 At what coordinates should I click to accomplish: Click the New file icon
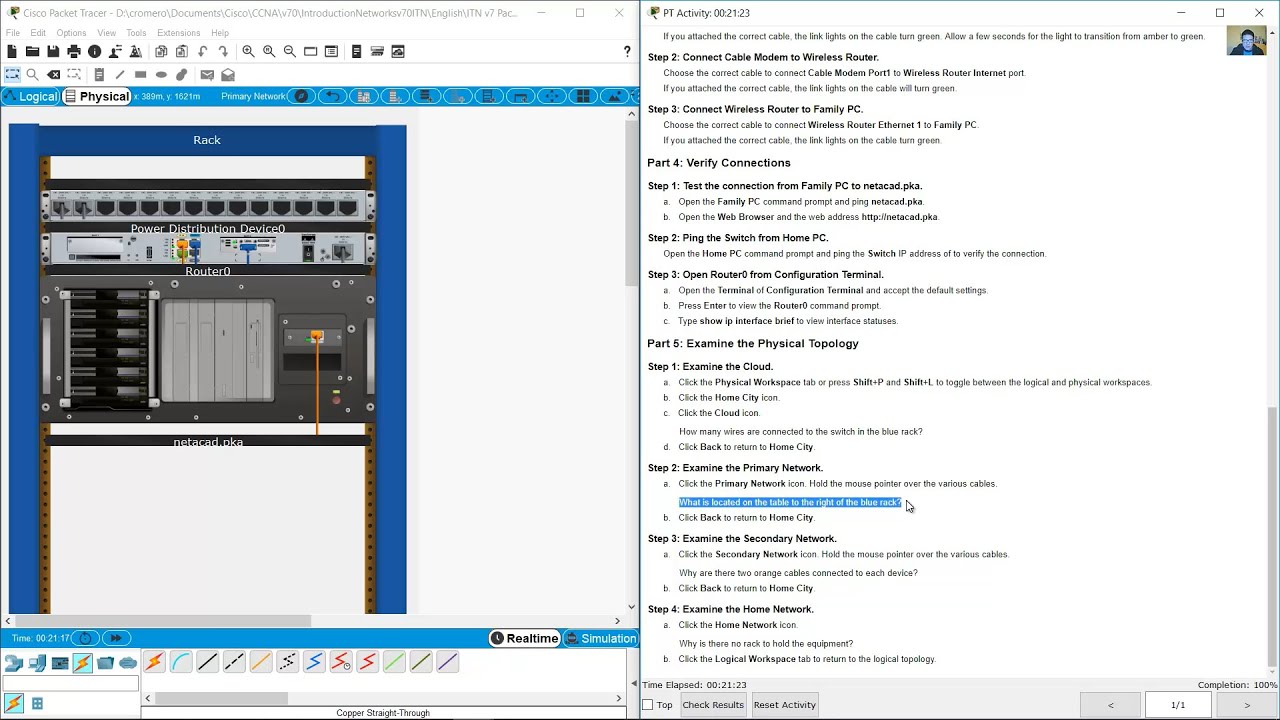[12, 51]
